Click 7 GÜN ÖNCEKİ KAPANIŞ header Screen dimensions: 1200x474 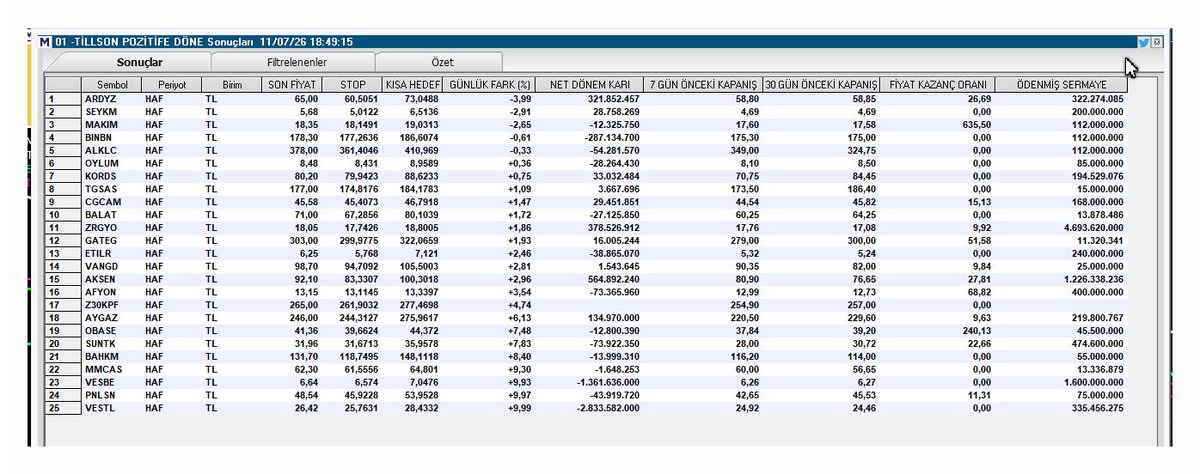[x=701, y=85]
